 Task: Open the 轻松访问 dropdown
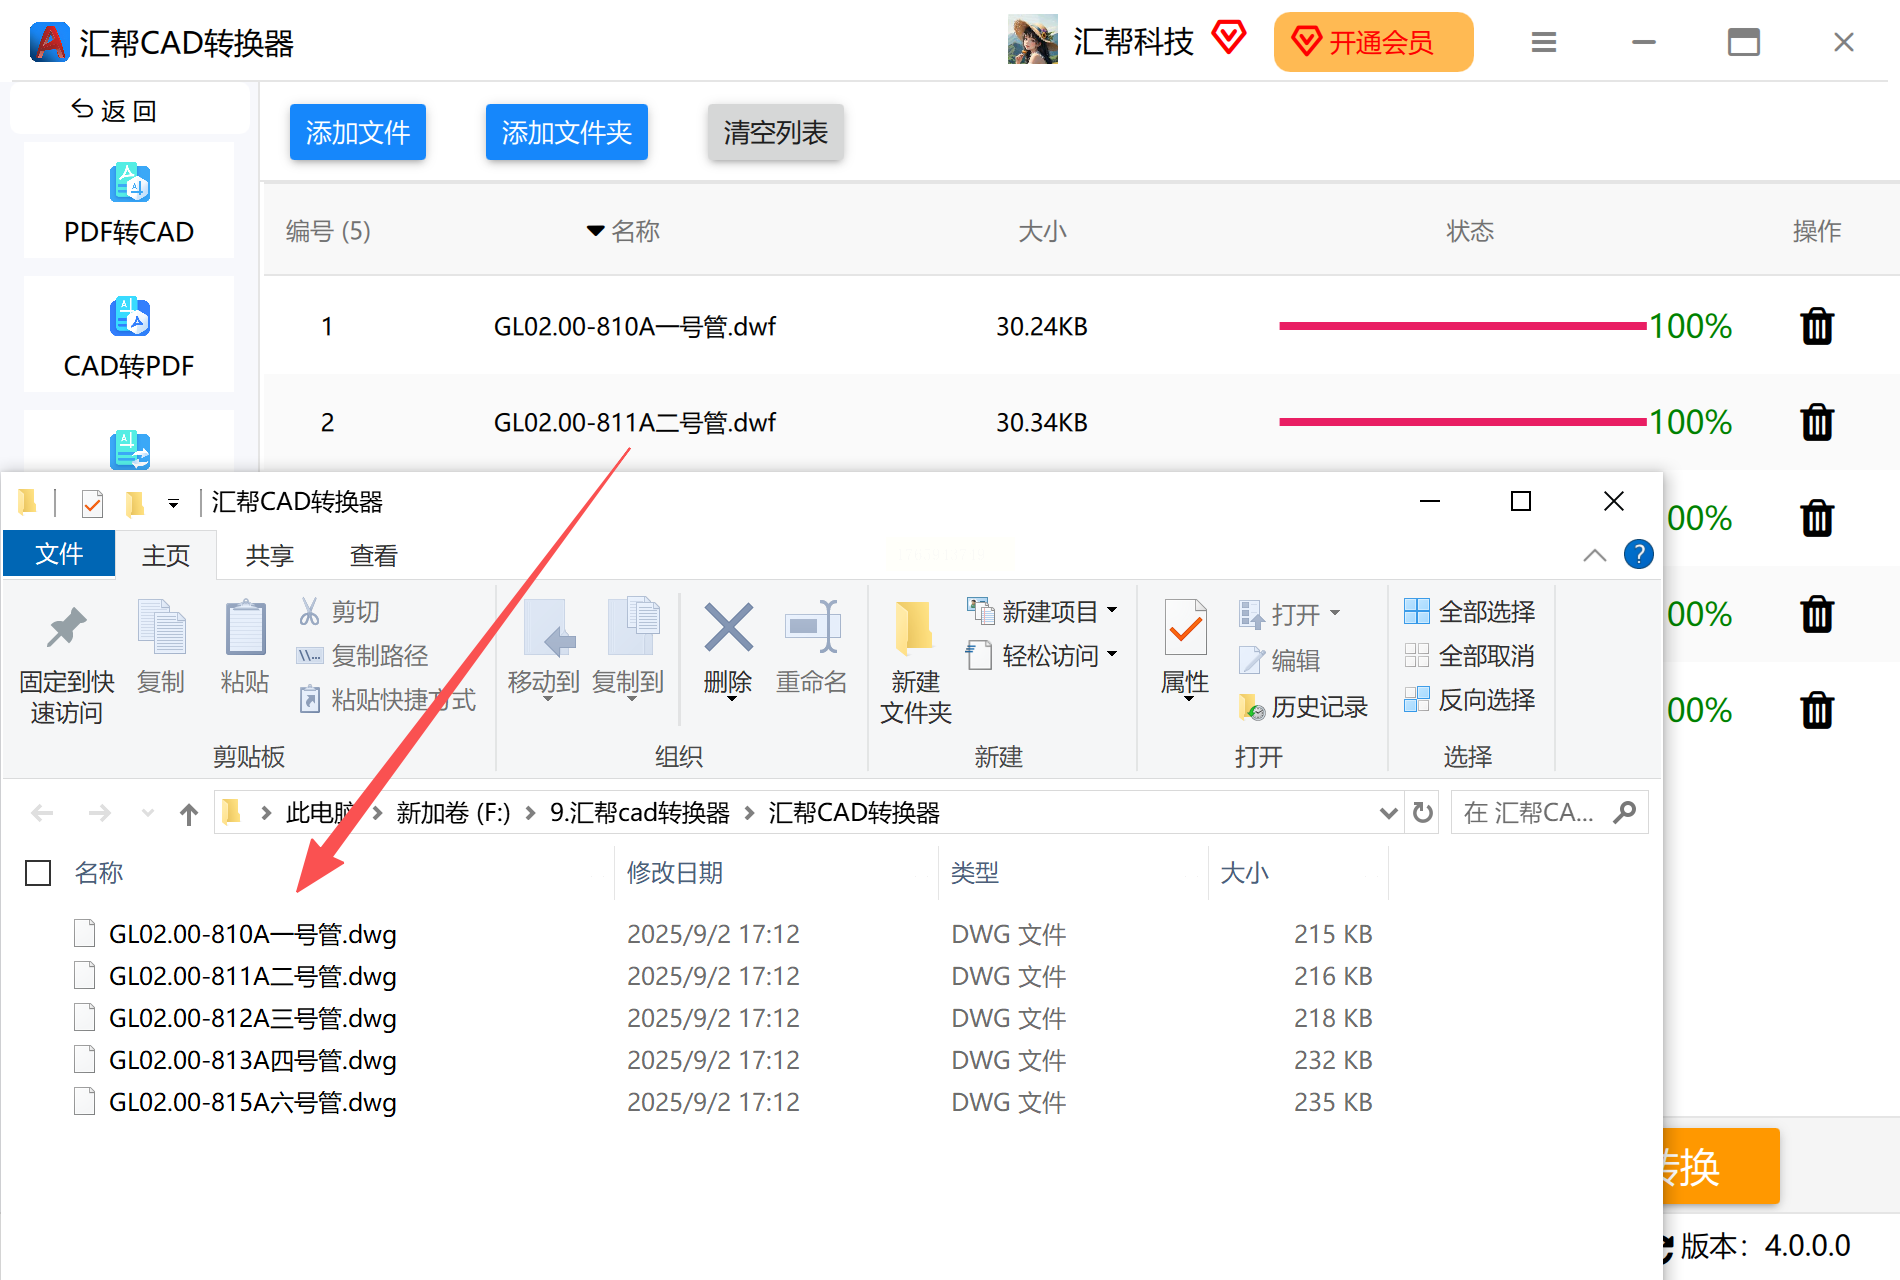point(1112,654)
